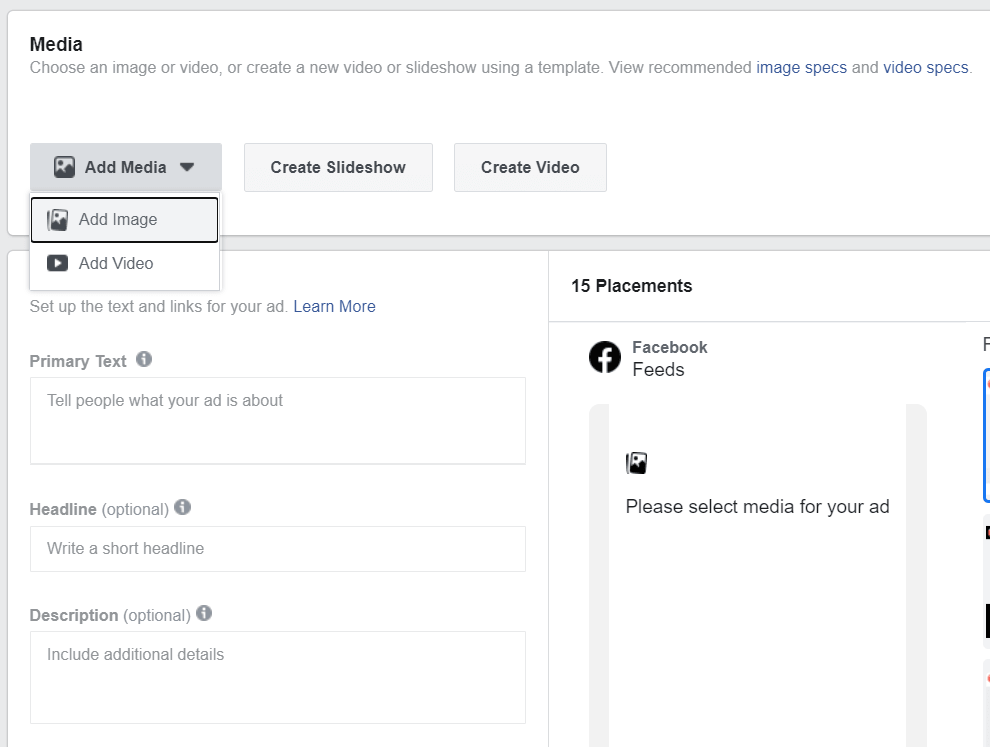Screen dimensions: 990x747
Task: Click the Primary Text info icon
Action: tap(144, 359)
